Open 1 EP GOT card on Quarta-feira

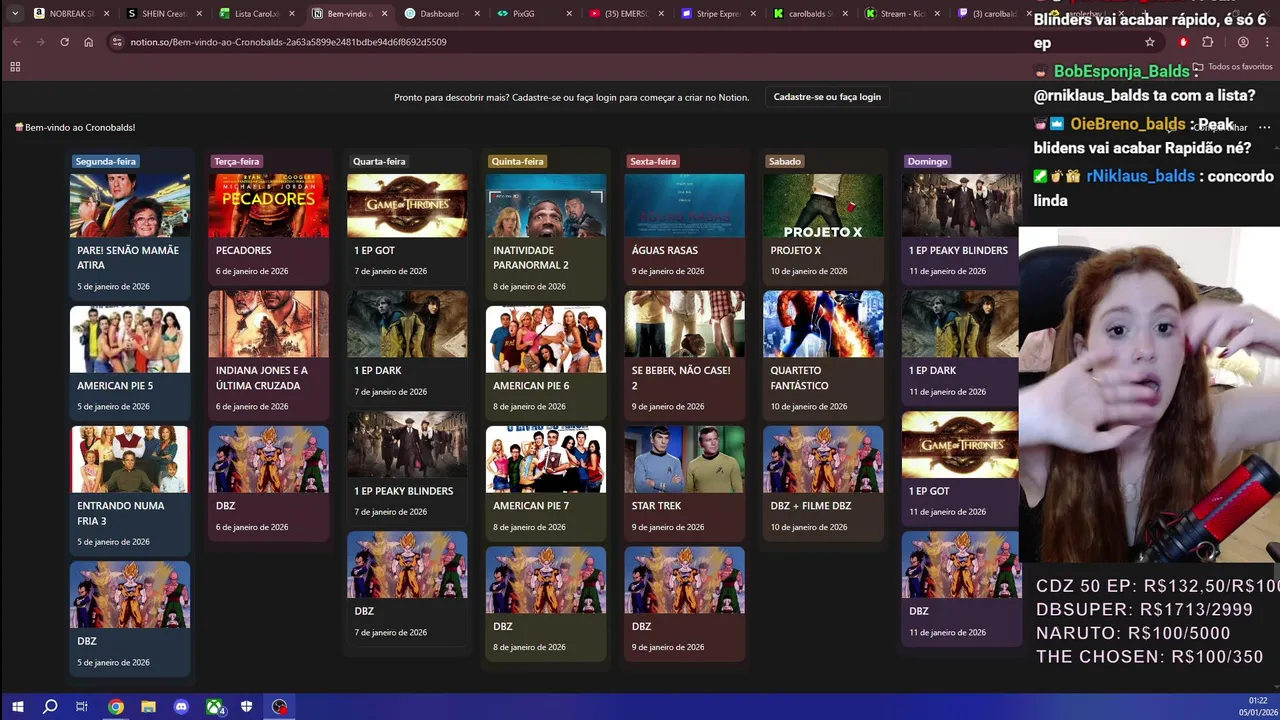coord(407,228)
